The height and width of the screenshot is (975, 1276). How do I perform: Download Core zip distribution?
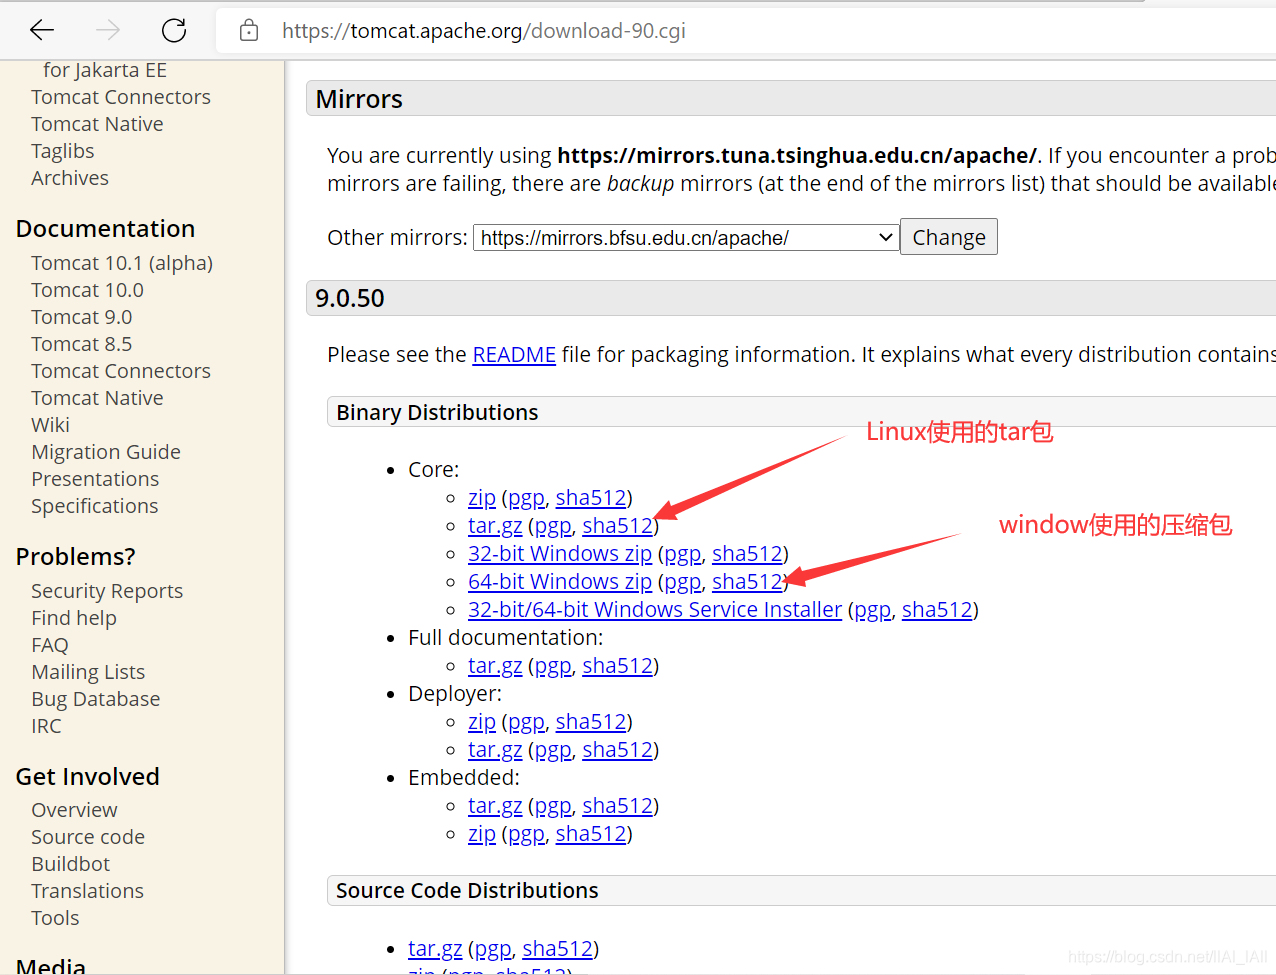pyautogui.click(x=482, y=497)
